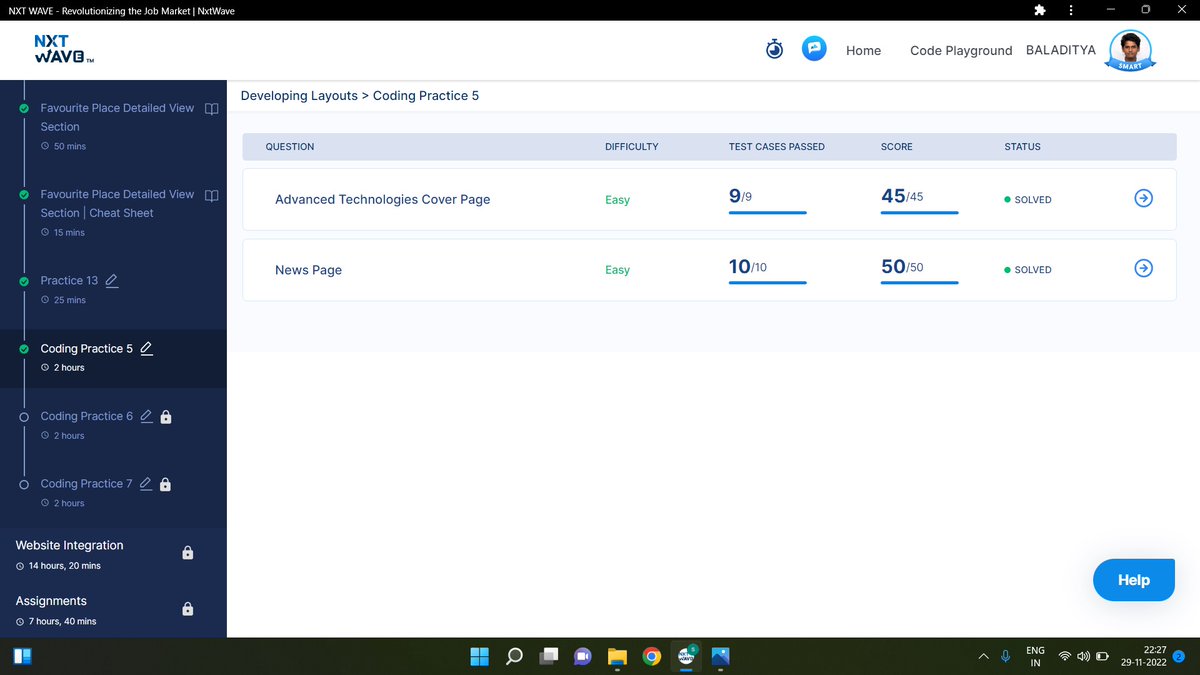This screenshot has height=675, width=1200.
Task: Select Coding Practice 7 in sidebar
Action: point(86,484)
